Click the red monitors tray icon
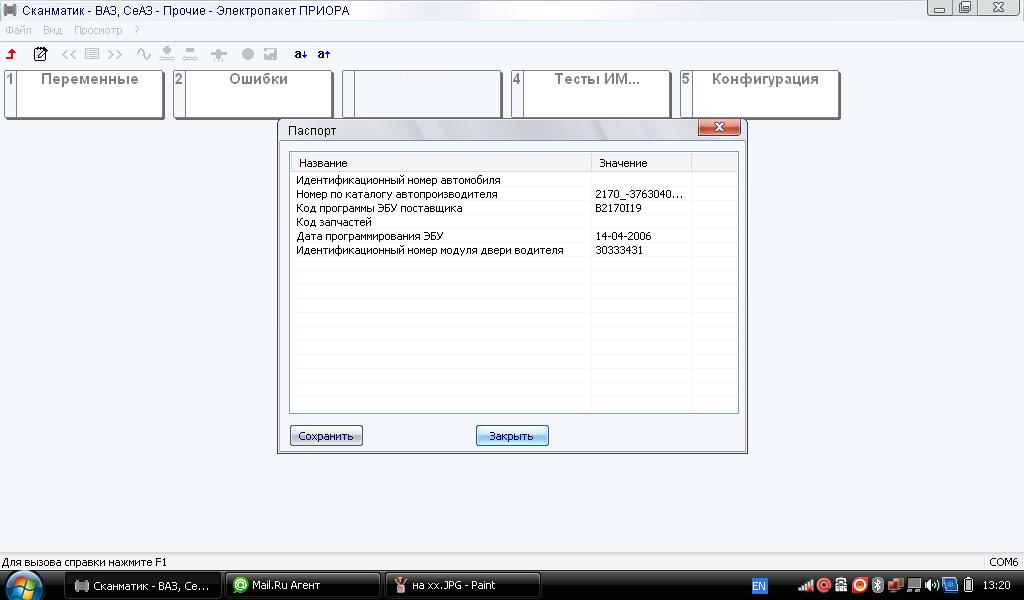This screenshot has height=600, width=1024. coord(895,586)
